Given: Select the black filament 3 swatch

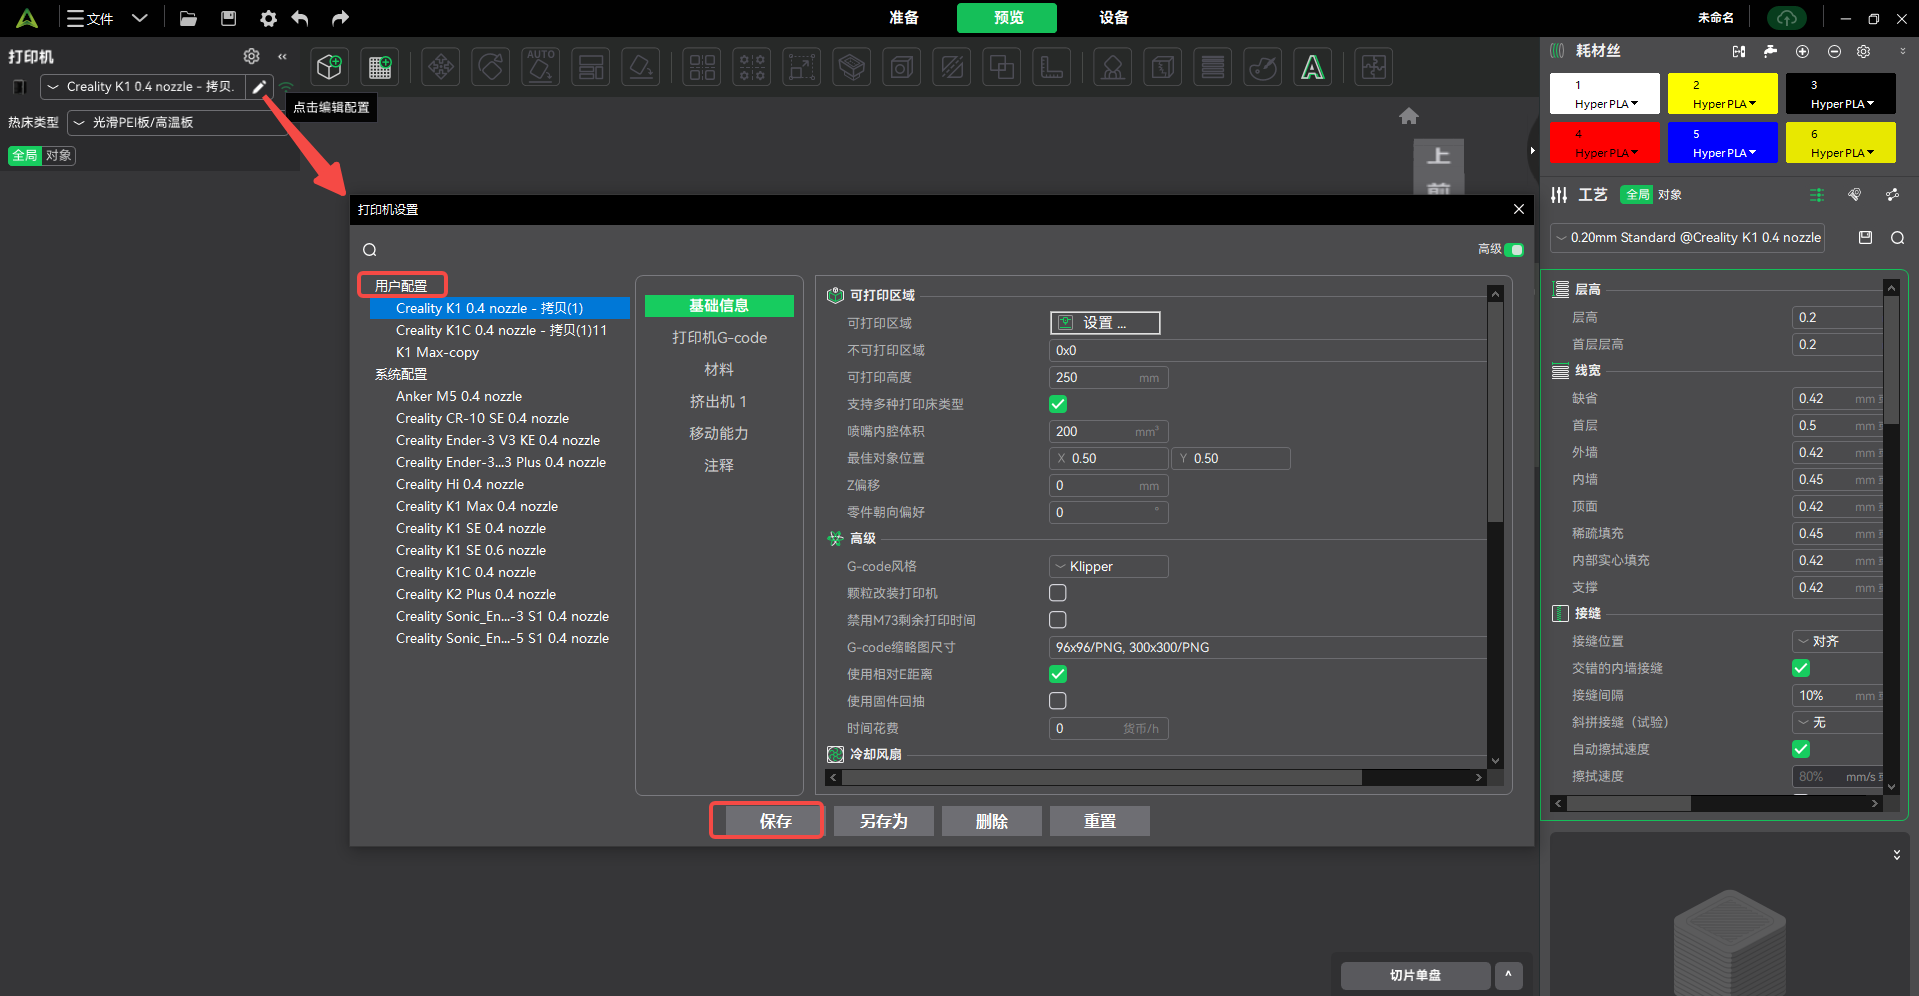Looking at the screenshot, I should [x=1841, y=93].
